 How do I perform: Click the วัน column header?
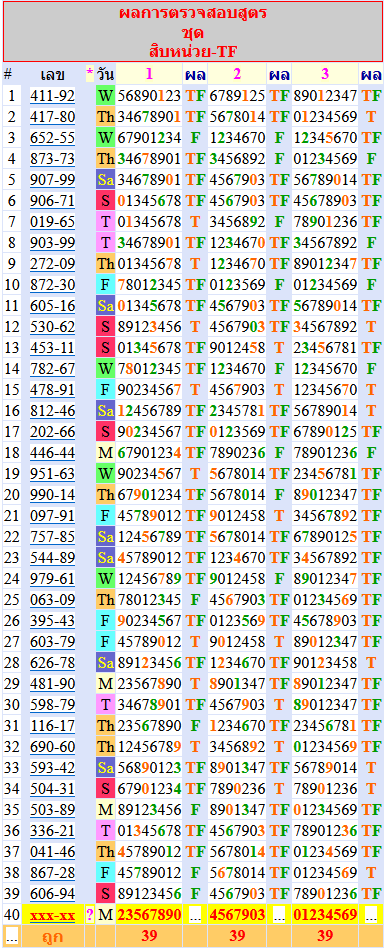click(x=105, y=75)
